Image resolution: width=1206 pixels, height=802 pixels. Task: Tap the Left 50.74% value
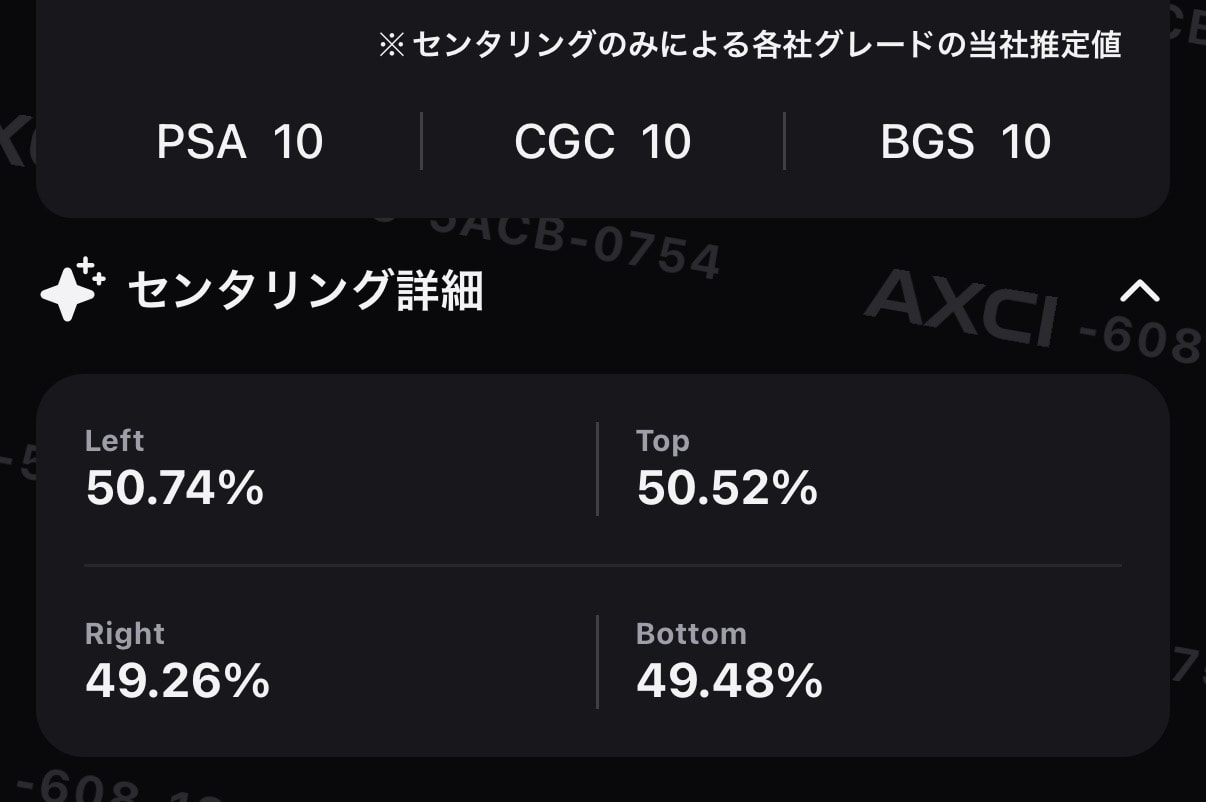[175, 489]
